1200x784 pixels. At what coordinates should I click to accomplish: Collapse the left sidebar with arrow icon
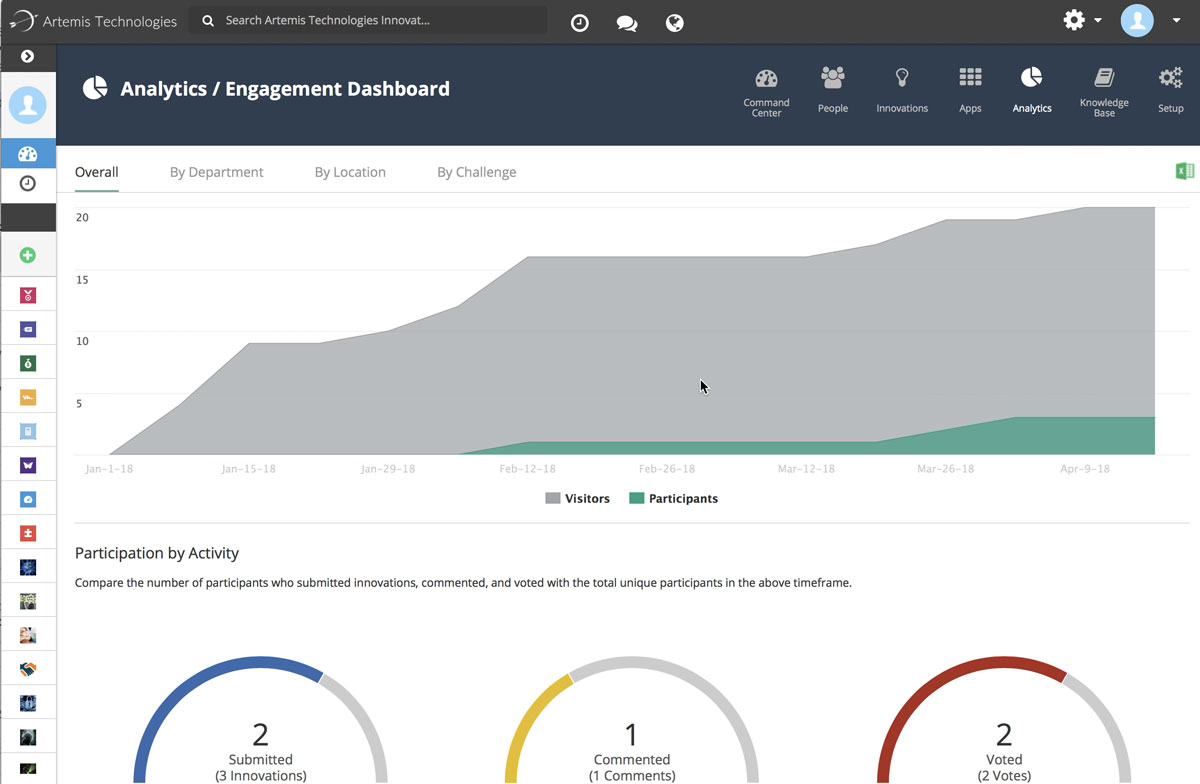click(28, 57)
